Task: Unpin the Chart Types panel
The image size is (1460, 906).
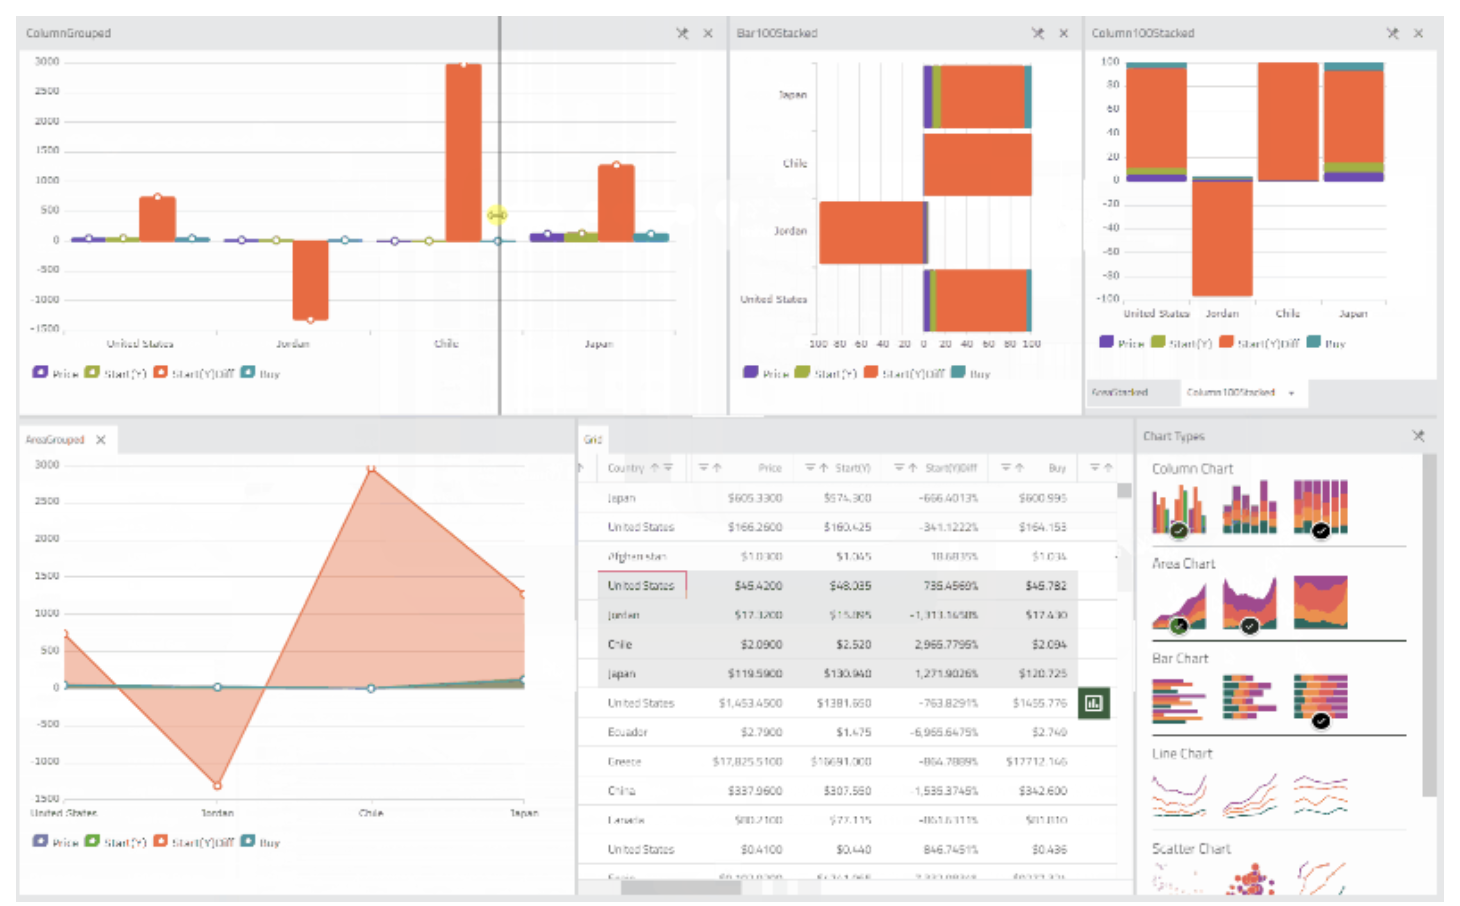Action: pyautogui.click(x=1418, y=436)
